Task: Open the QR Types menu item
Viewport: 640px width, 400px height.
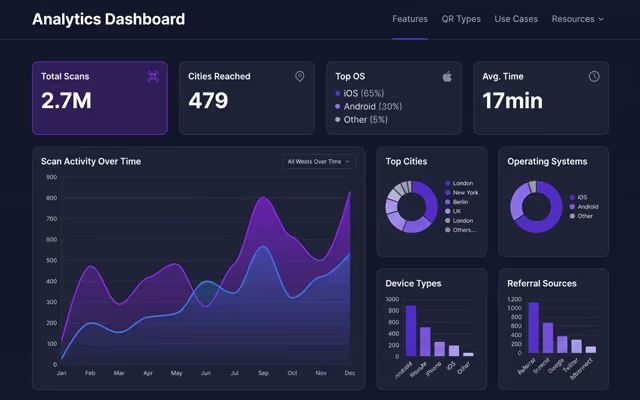Action: point(461,19)
